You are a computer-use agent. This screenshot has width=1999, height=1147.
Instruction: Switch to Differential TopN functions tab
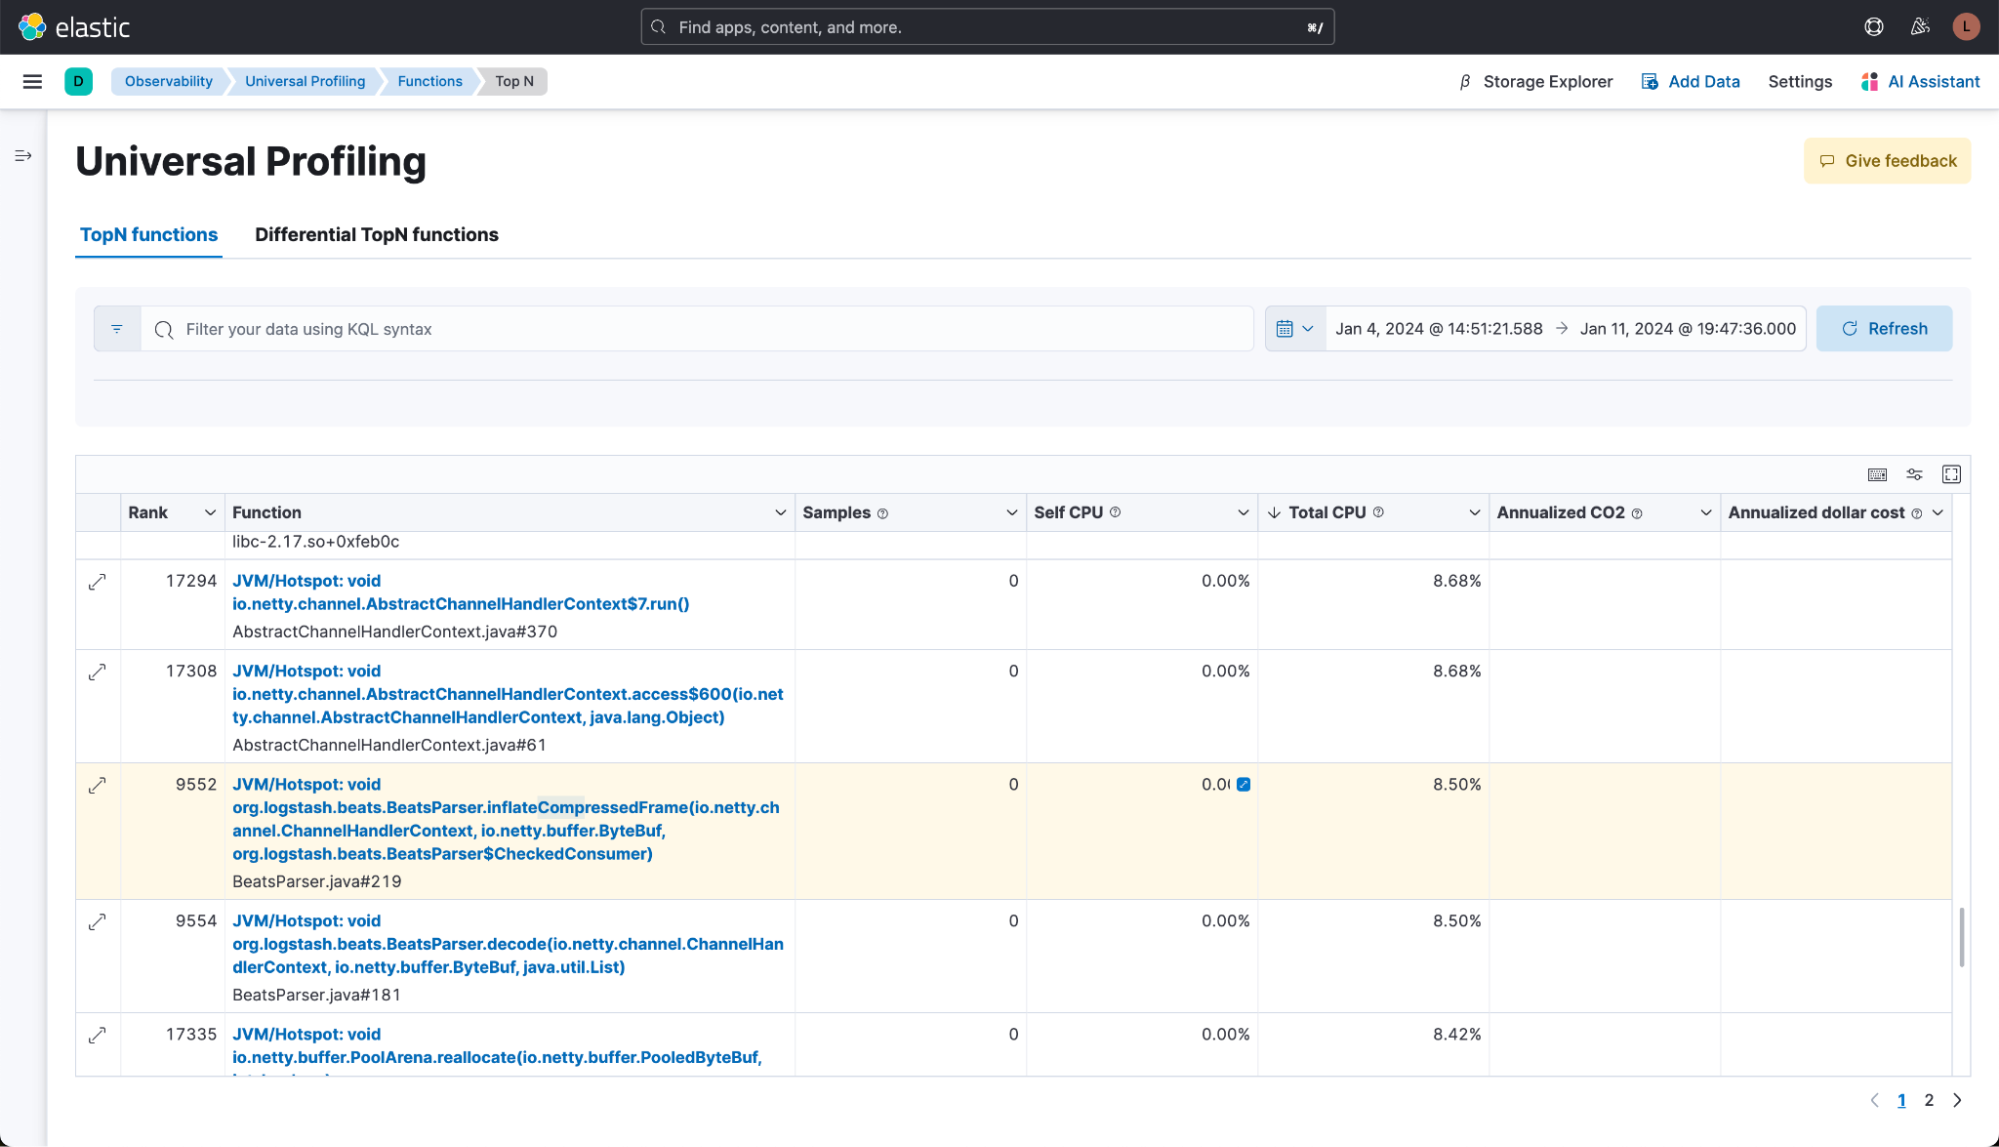376,234
